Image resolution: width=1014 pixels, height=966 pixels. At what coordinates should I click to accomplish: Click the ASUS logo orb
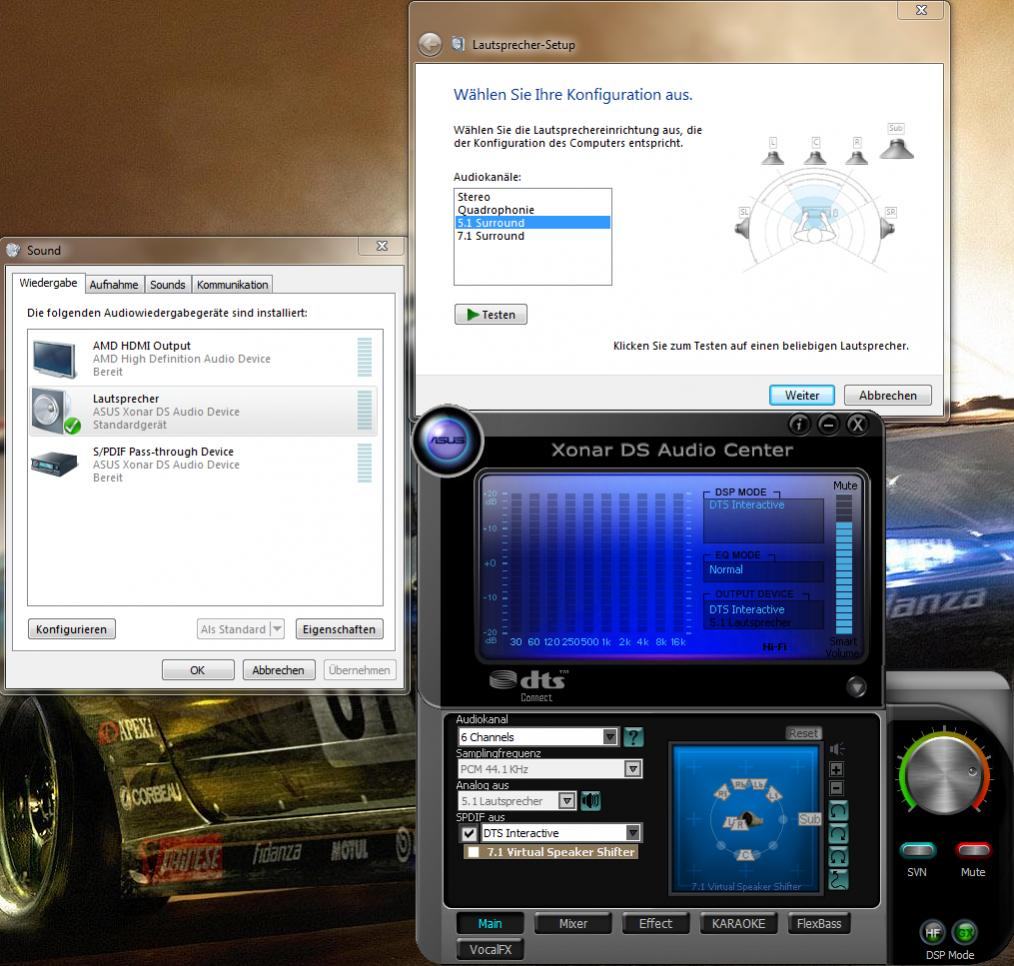click(447, 440)
